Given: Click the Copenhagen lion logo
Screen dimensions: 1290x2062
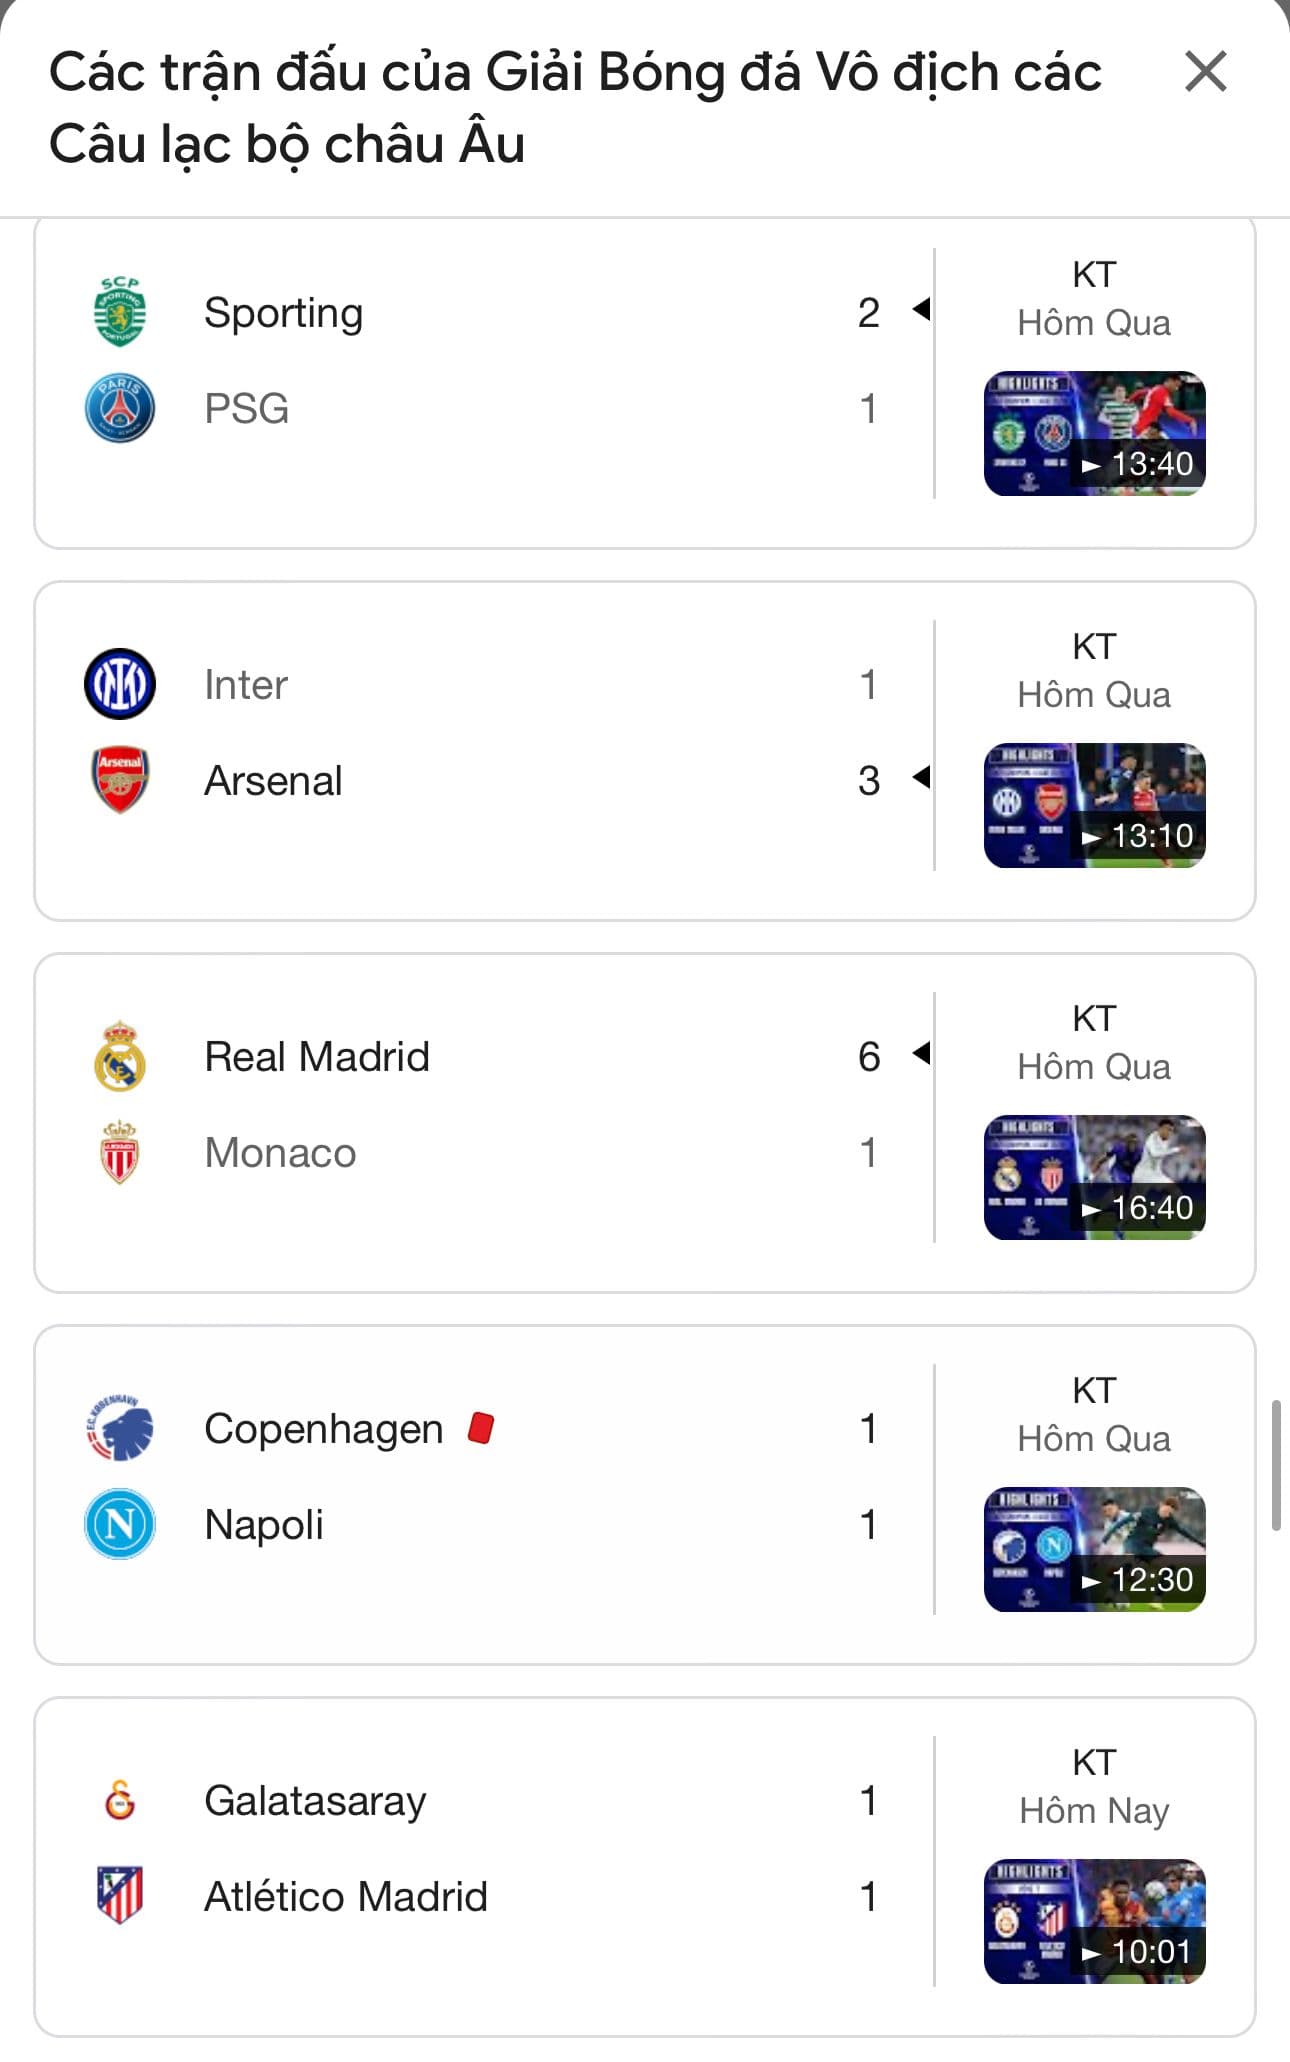Looking at the screenshot, I should point(120,1428).
